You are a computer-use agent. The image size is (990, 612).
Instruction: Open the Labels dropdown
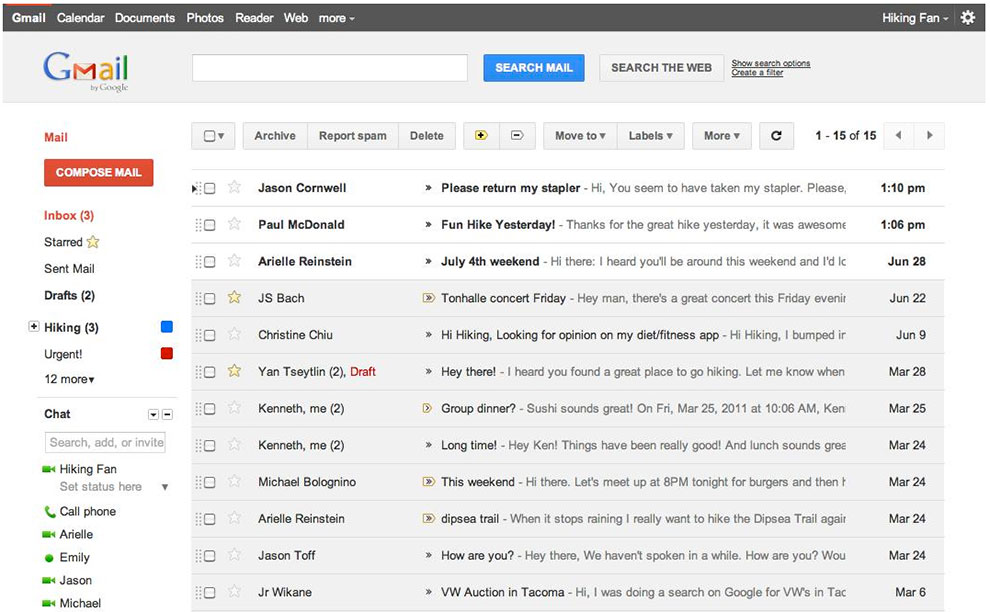(x=650, y=136)
